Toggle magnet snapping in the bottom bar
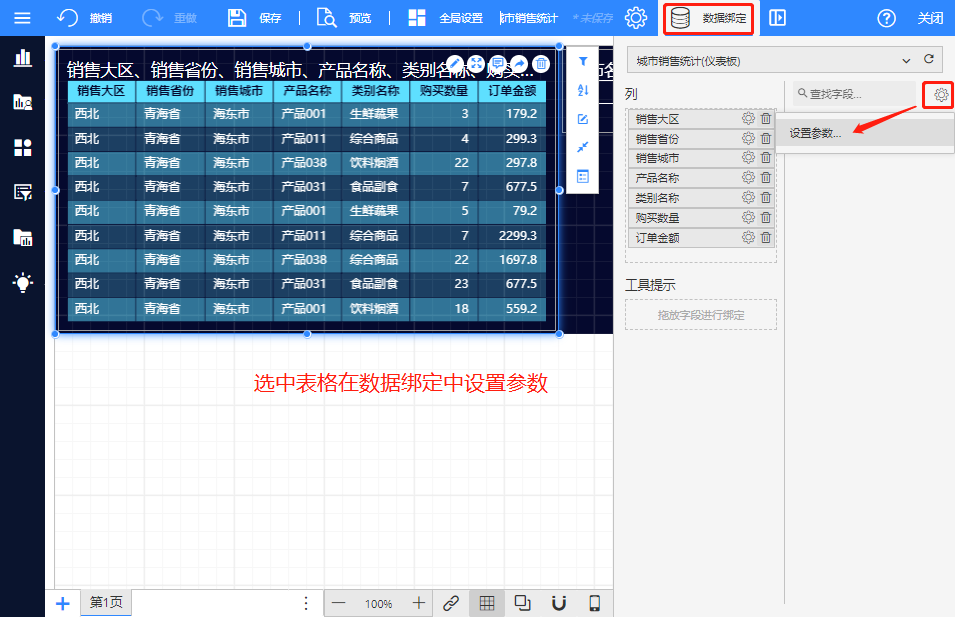This screenshot has height=617, width=955. point(559,603)
